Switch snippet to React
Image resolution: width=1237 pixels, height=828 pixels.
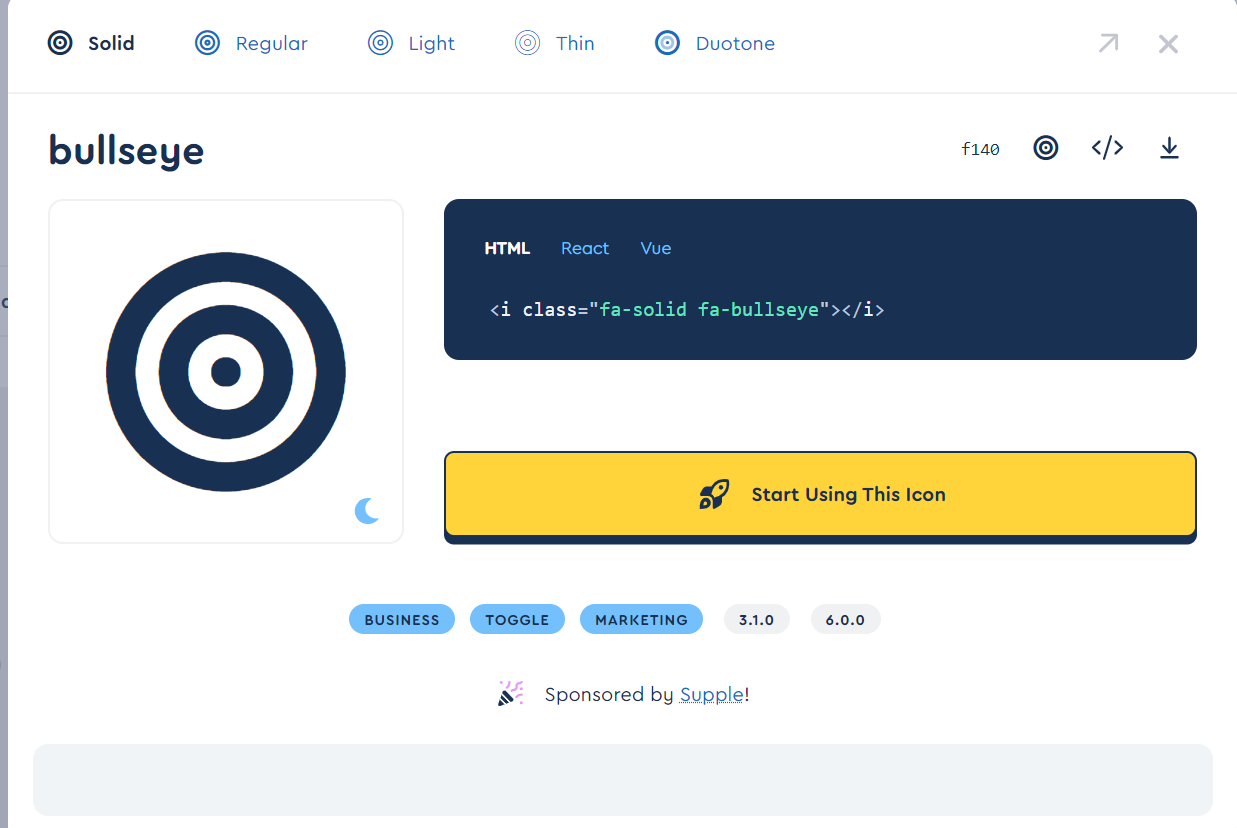coord(585,248)
